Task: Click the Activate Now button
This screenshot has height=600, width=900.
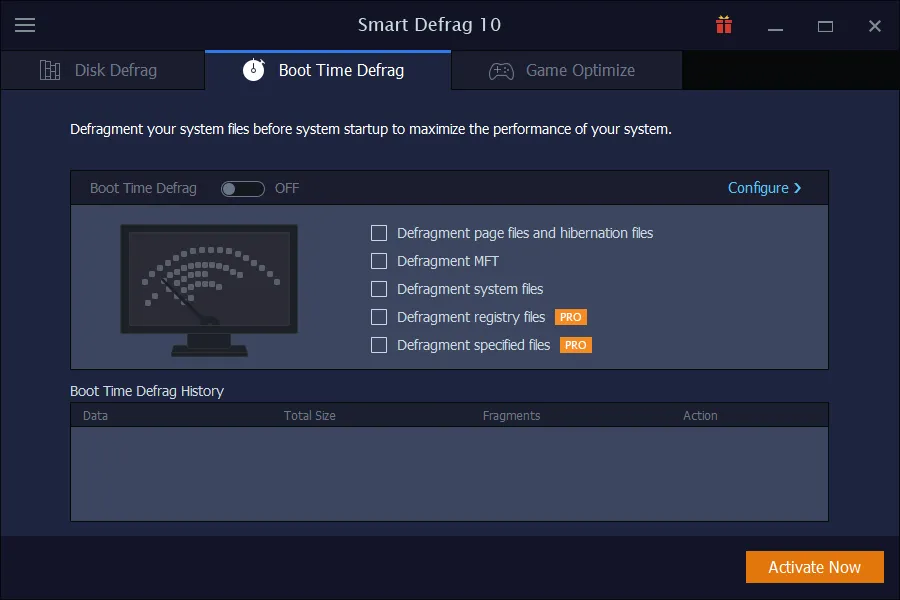Action: point(814,567)
